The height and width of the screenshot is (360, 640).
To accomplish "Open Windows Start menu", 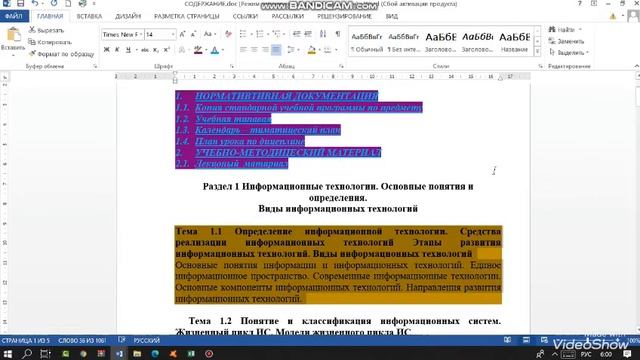I will 7,353.
